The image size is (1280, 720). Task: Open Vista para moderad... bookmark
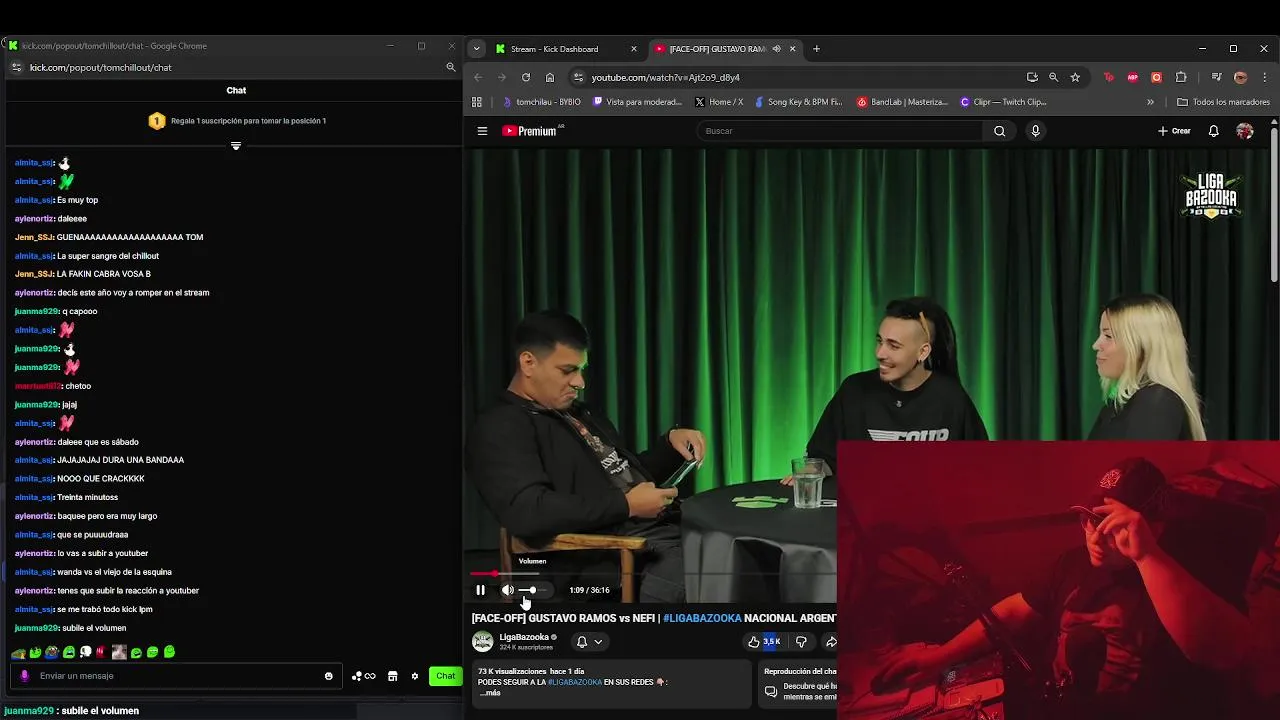[637, 102]
